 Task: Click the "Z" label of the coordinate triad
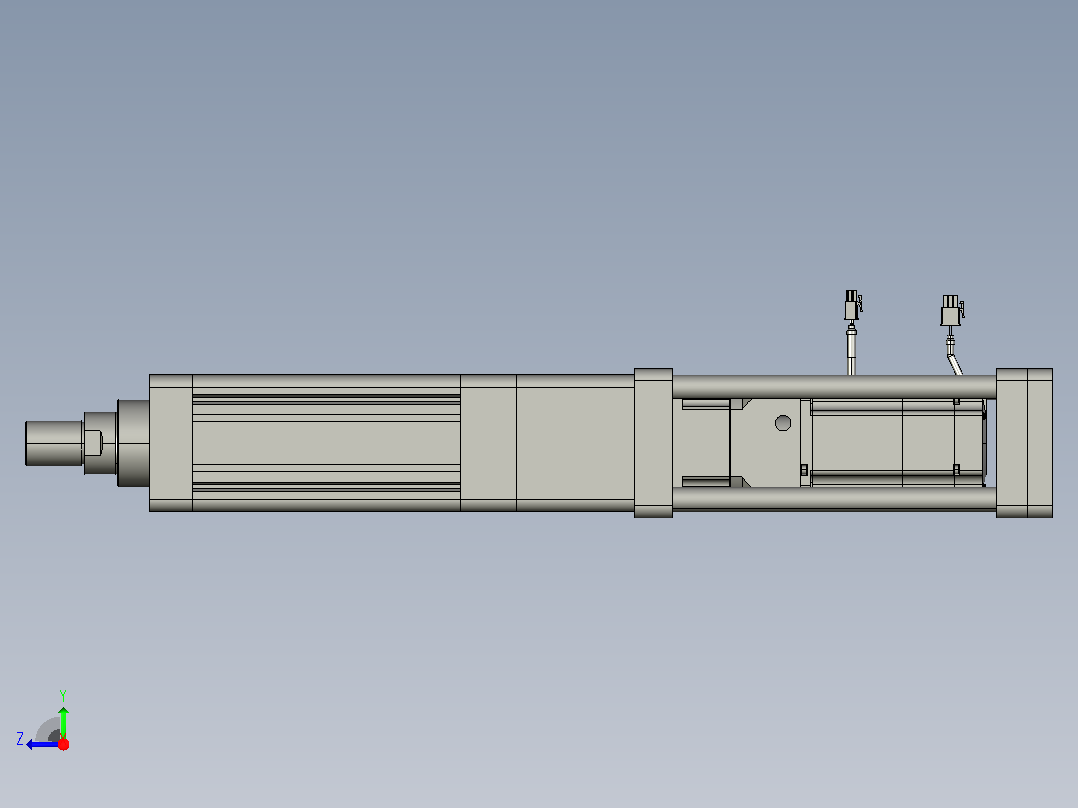pyautogui.click(x=20, y=739)
